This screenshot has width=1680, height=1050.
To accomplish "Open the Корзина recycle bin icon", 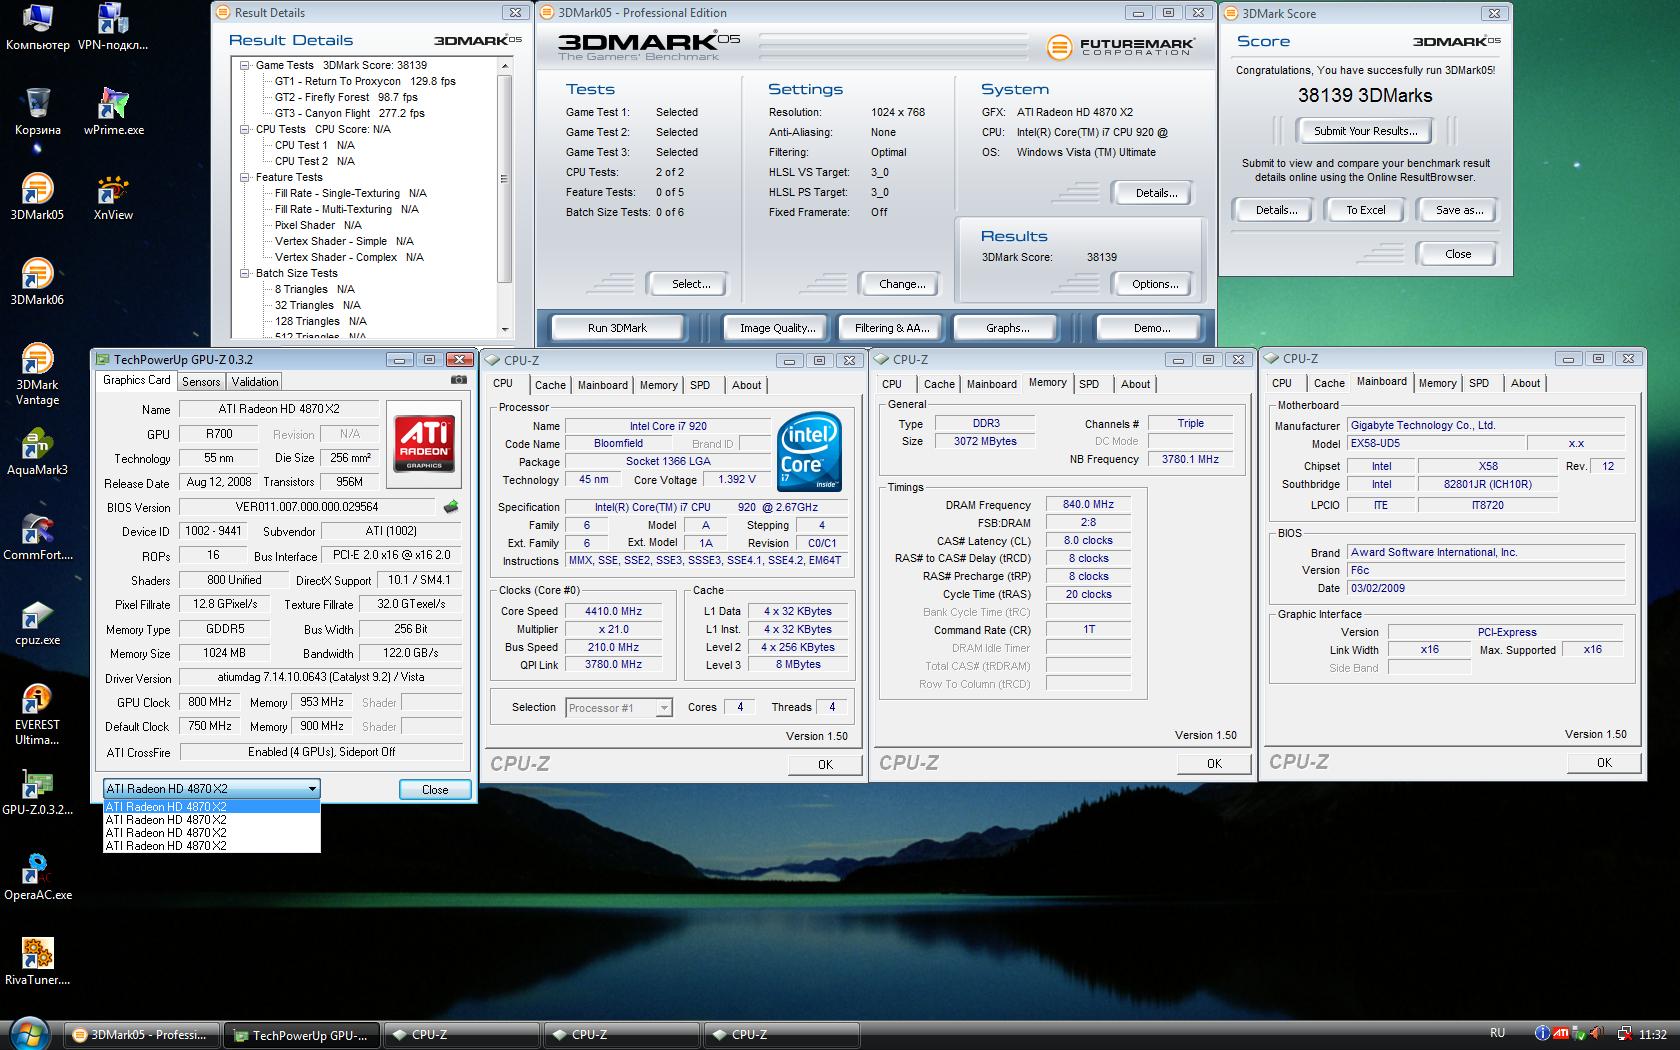I will (38, 112).
